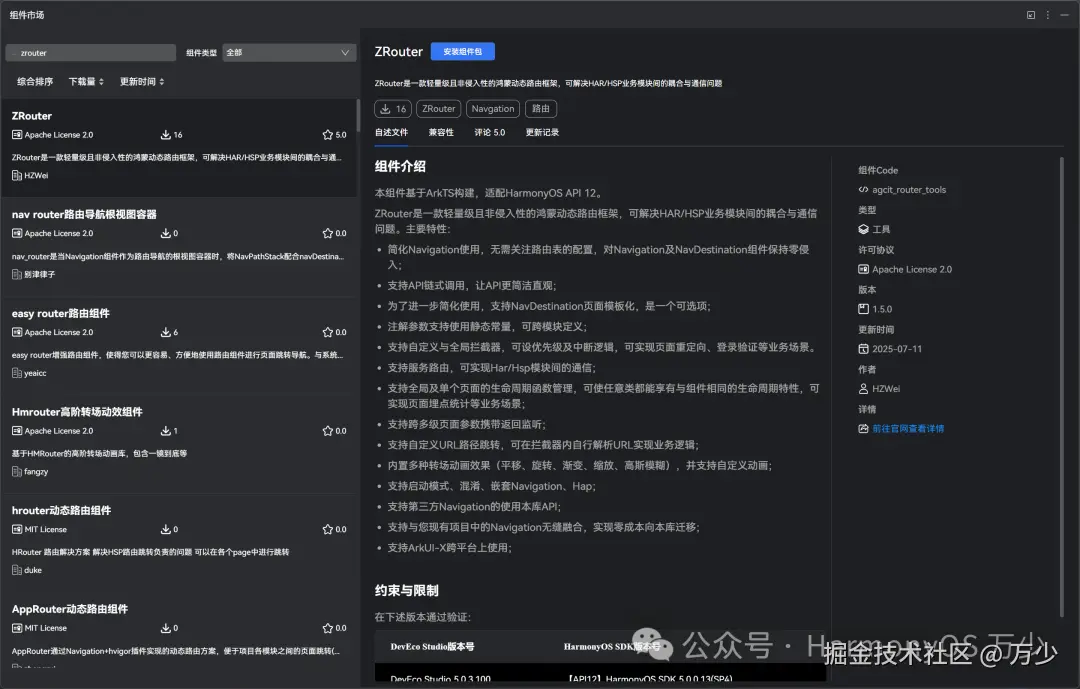Click author icon beside yeaicc
1080x689 pixels.
(17, 373)
